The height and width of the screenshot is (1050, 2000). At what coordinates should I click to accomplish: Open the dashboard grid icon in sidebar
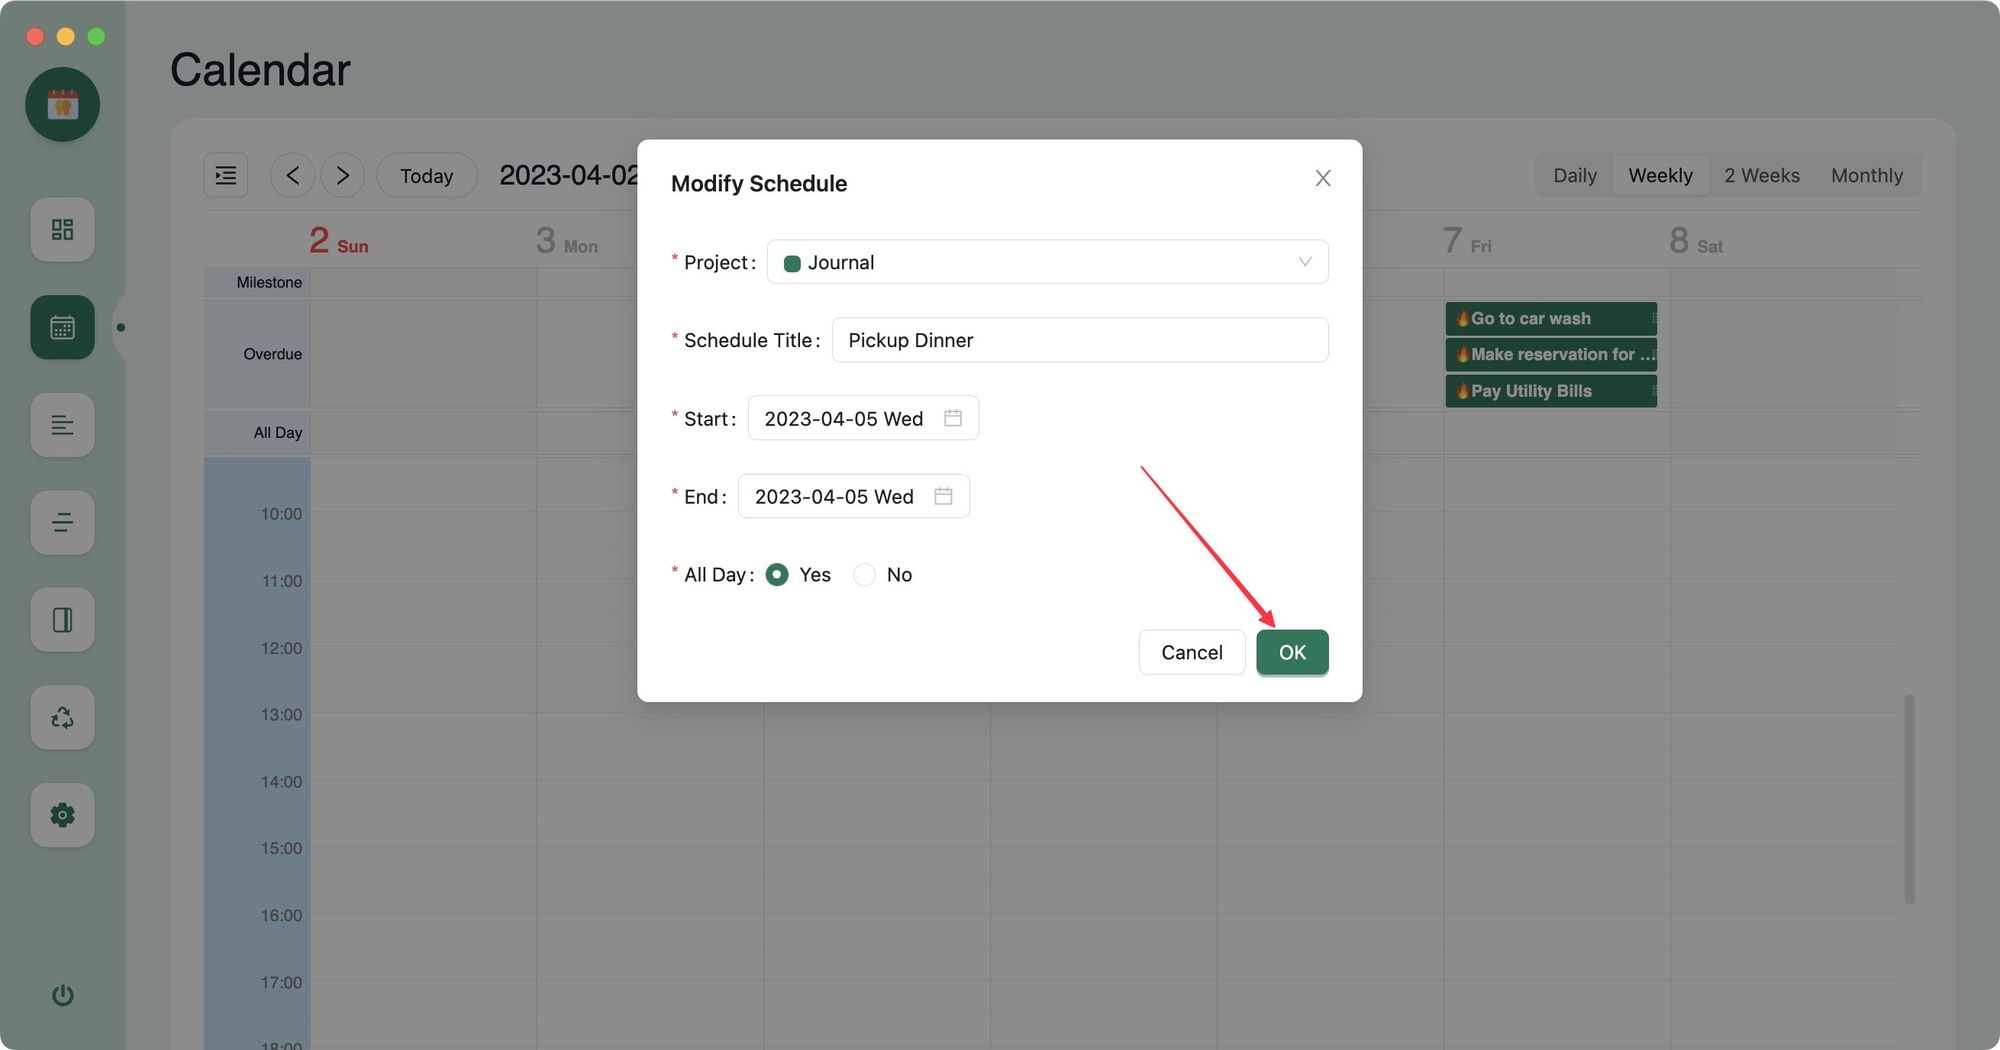62,230
